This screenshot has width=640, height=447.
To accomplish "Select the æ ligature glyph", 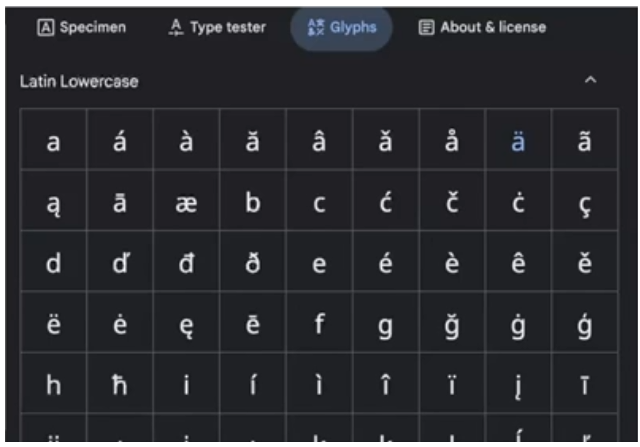I will tap(186, 203).
